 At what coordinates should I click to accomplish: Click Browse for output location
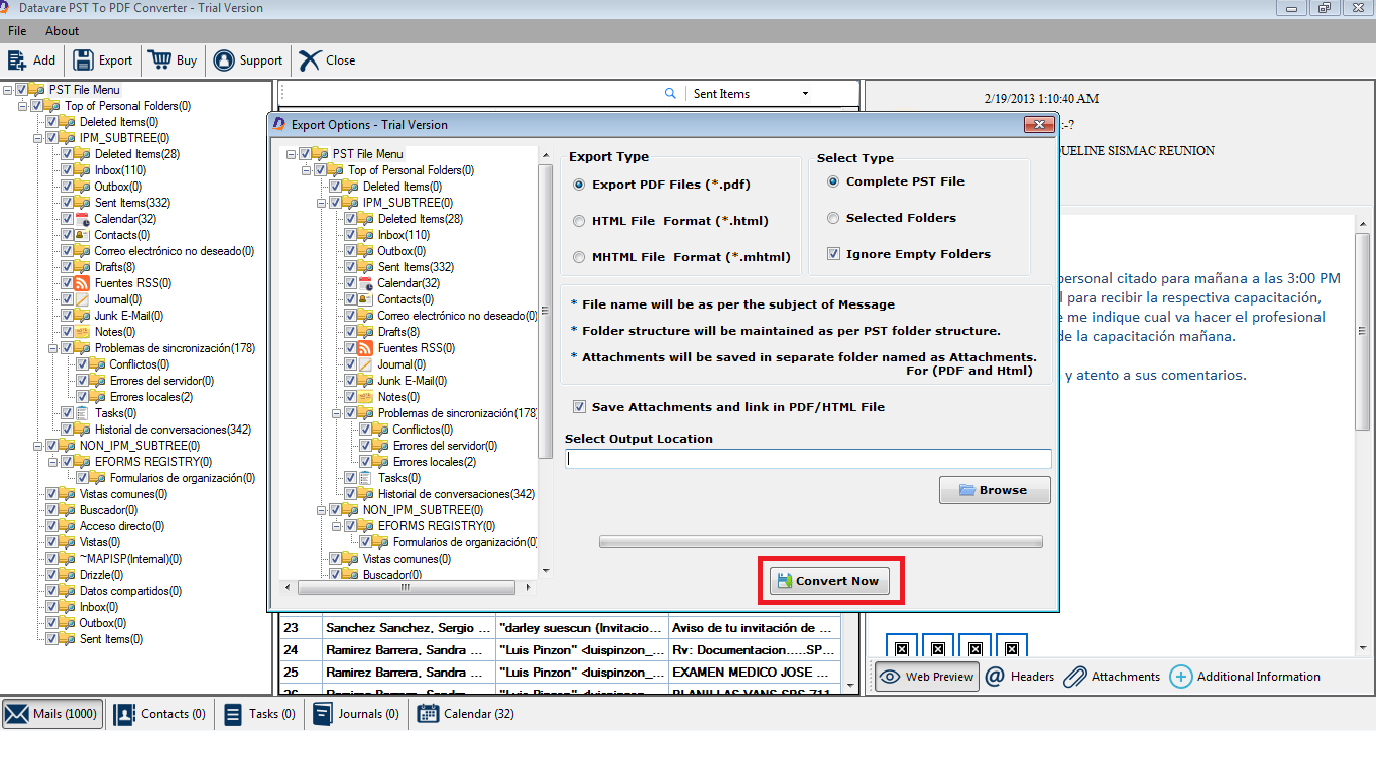995,490
